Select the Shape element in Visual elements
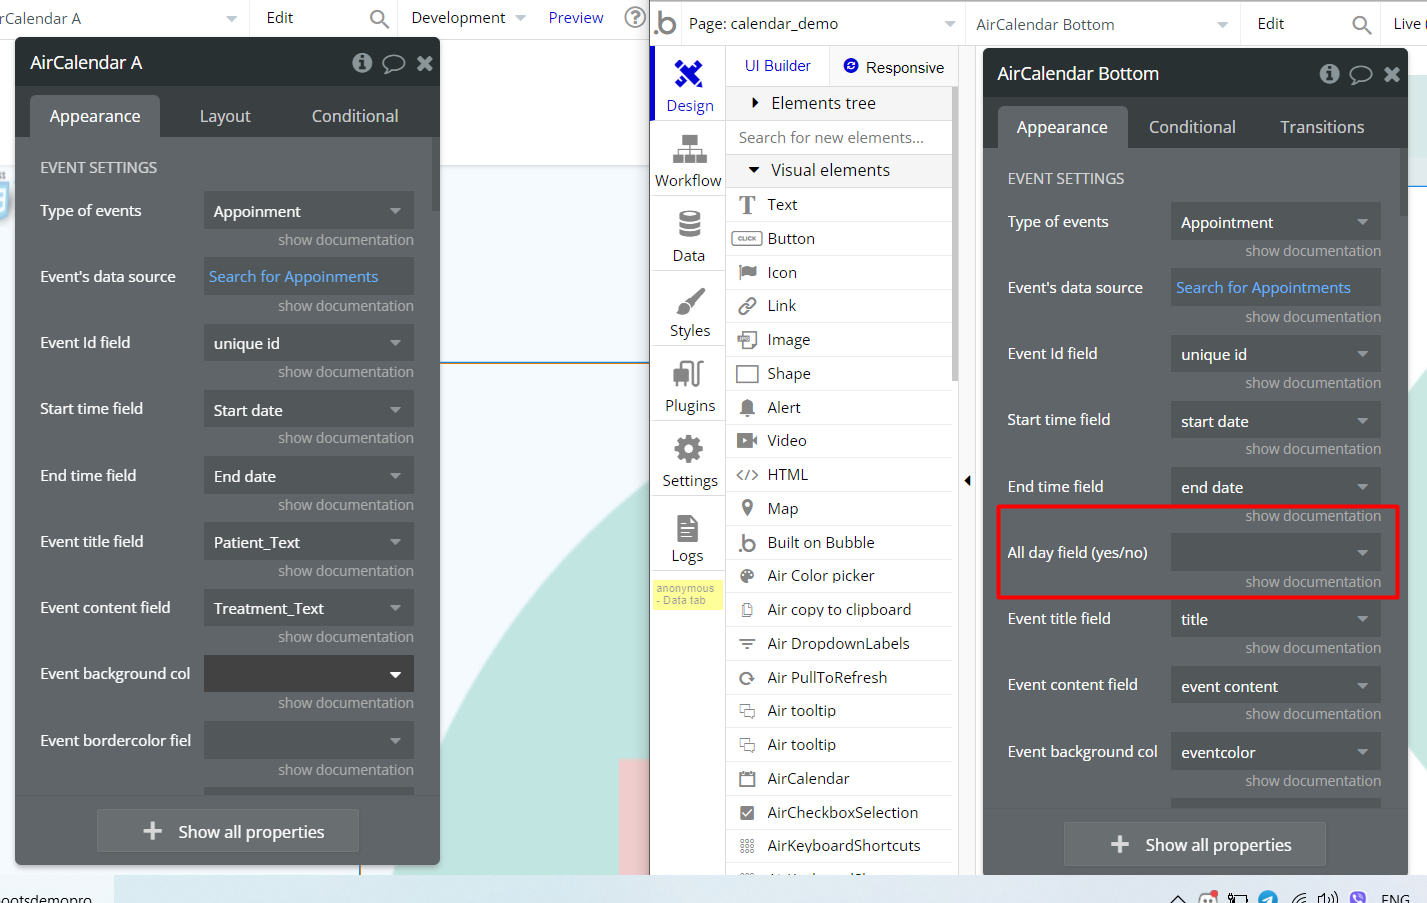The width and height of the screenshot is (1427, 903). [839, 374]
